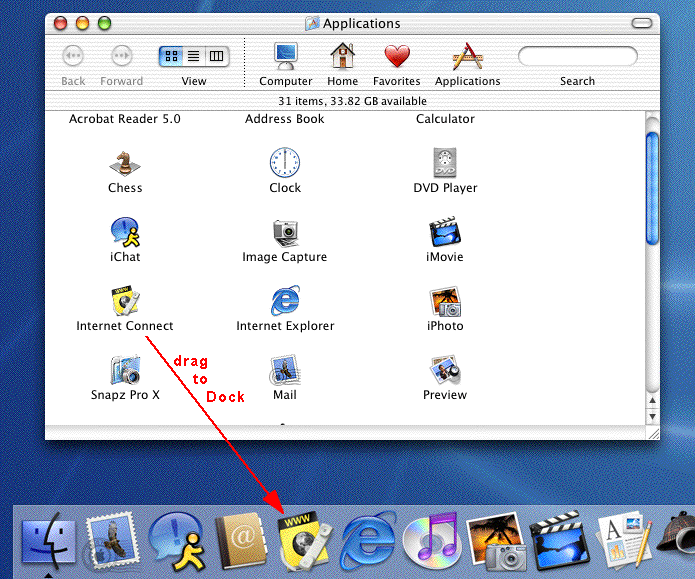The height and width of the screenshot is (579, 695).
Task: Select the iChat app icon in Applications window
Action: point(125,232)
